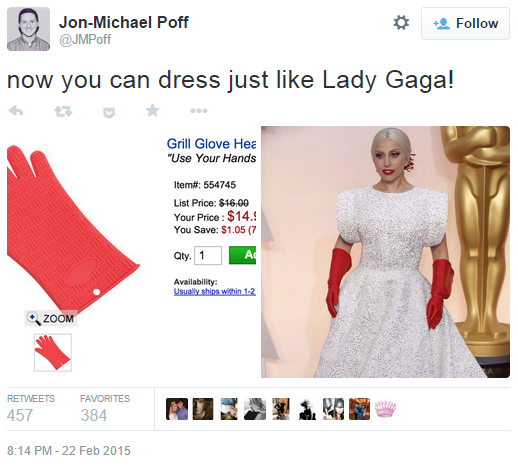This screenshot has width=518, height=467.
Task: Open Jon-Michael Poff's profile avatar
Action: 28,29
